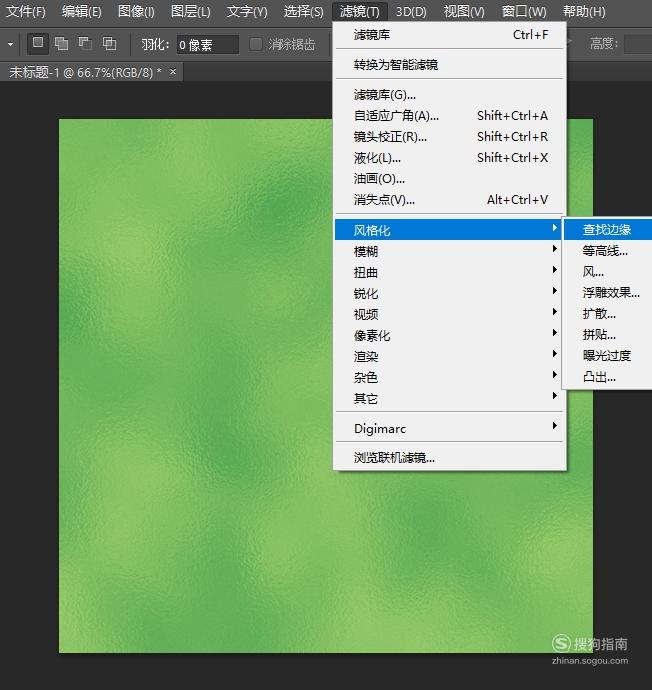This screenshot has height=690, width=652.
Task: Open the 图层(L) menu
Action: [x=190, y=11]
